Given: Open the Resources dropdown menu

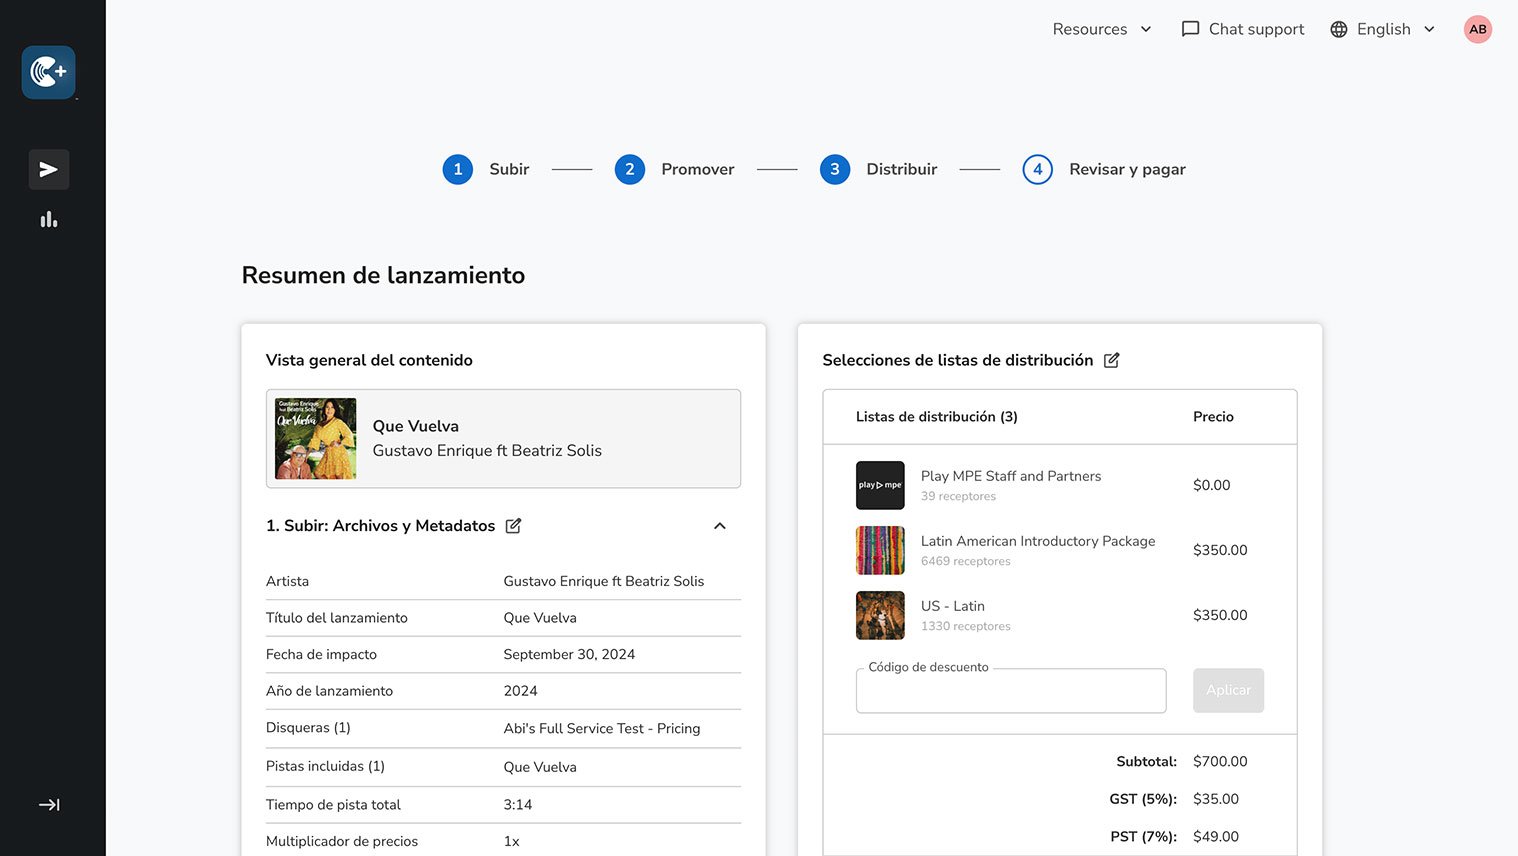Looking at the screenshot, I should [1101, 29].
